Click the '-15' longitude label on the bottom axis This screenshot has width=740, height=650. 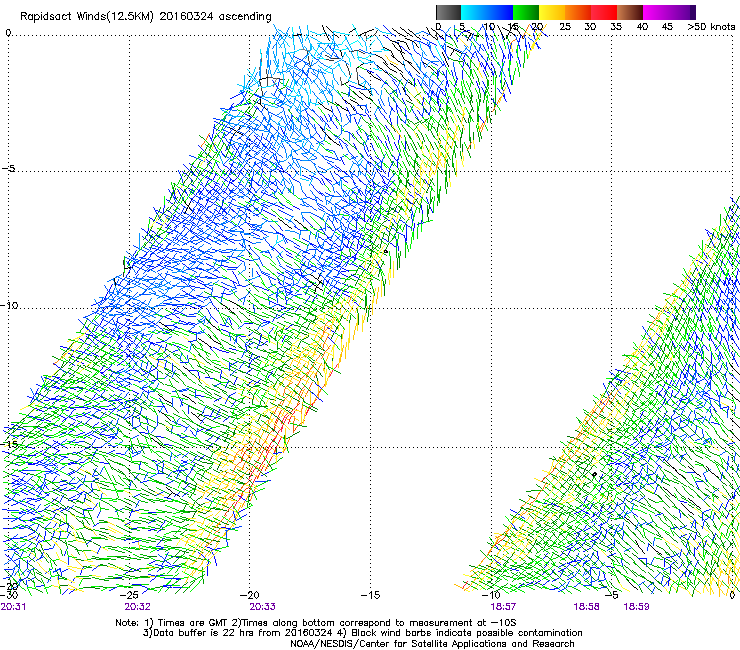pos(370,595)
